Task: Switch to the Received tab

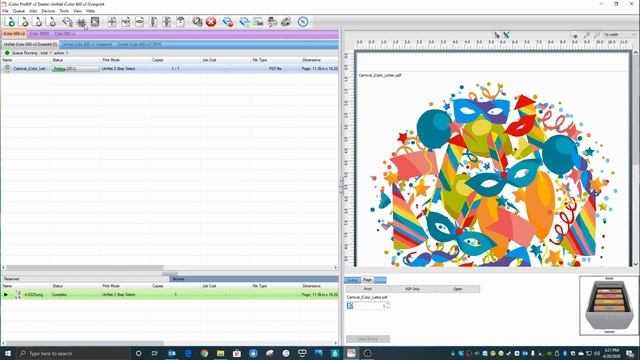Action: (12, 279)
